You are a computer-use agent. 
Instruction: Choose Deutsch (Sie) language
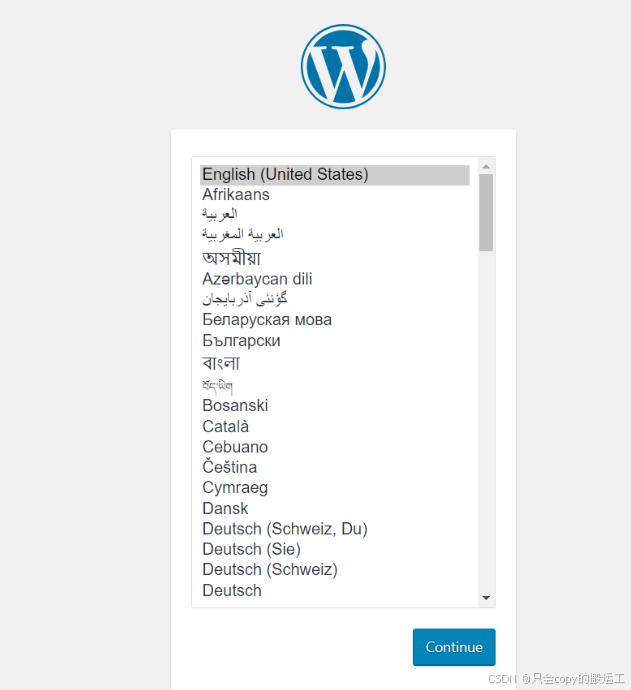coord(334,549)
